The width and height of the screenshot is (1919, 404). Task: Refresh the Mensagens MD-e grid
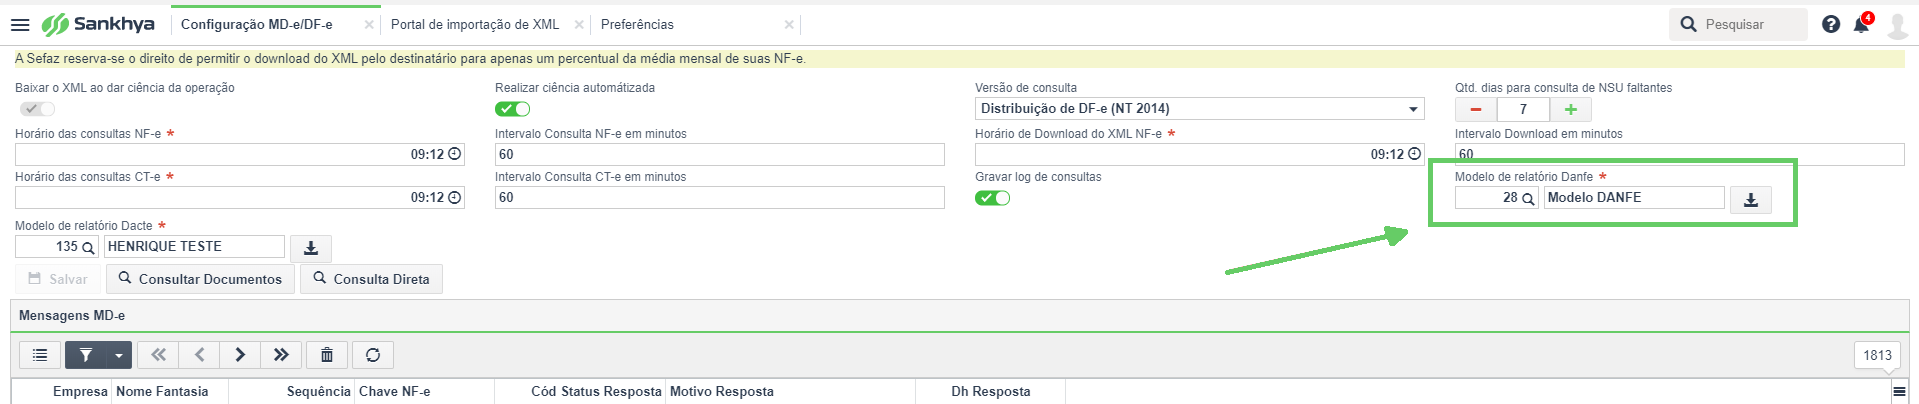coord(373,355)
